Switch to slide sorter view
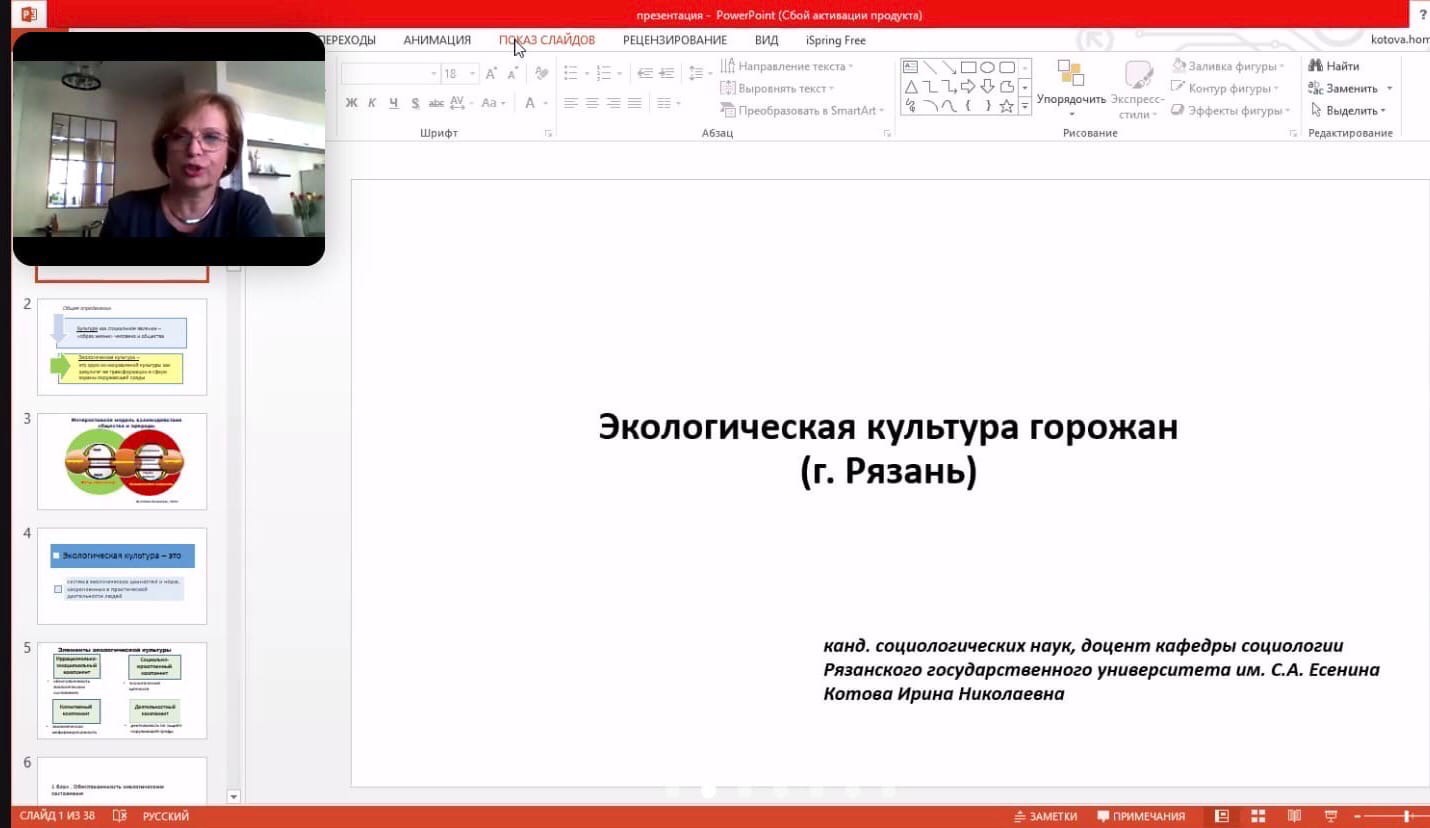Viewport: 1430px width, 828px height. click(1258, 815)
